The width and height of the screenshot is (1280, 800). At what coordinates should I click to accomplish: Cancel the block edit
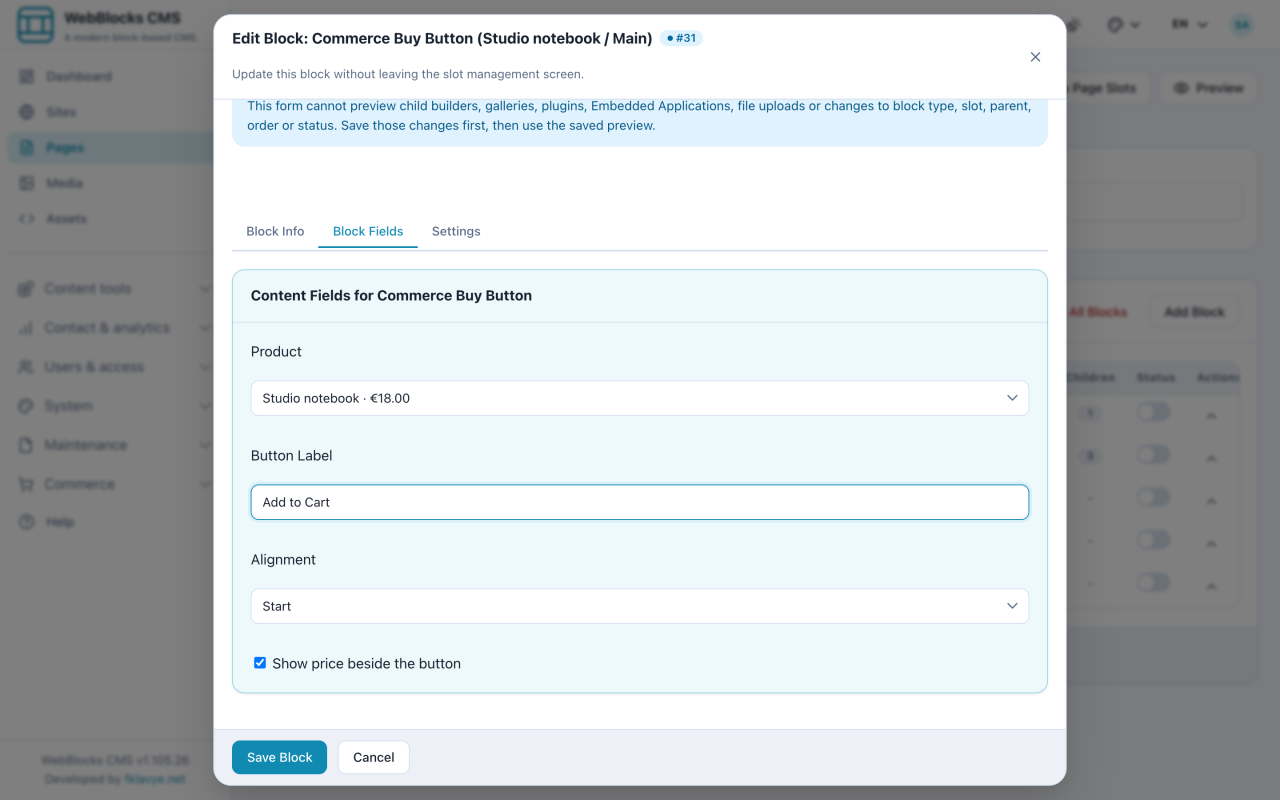click(374, 757)
